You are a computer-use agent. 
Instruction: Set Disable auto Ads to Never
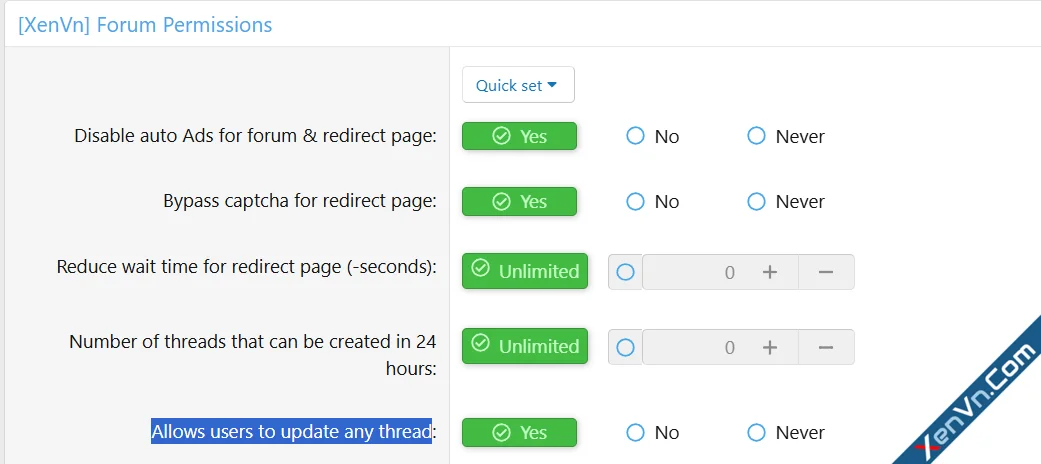click(x=757, y=136)
